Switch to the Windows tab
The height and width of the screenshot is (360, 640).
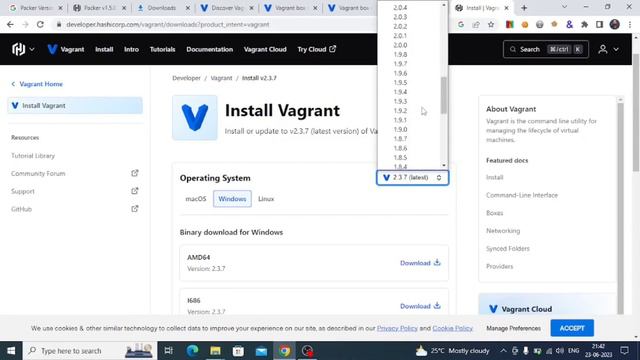232,199
